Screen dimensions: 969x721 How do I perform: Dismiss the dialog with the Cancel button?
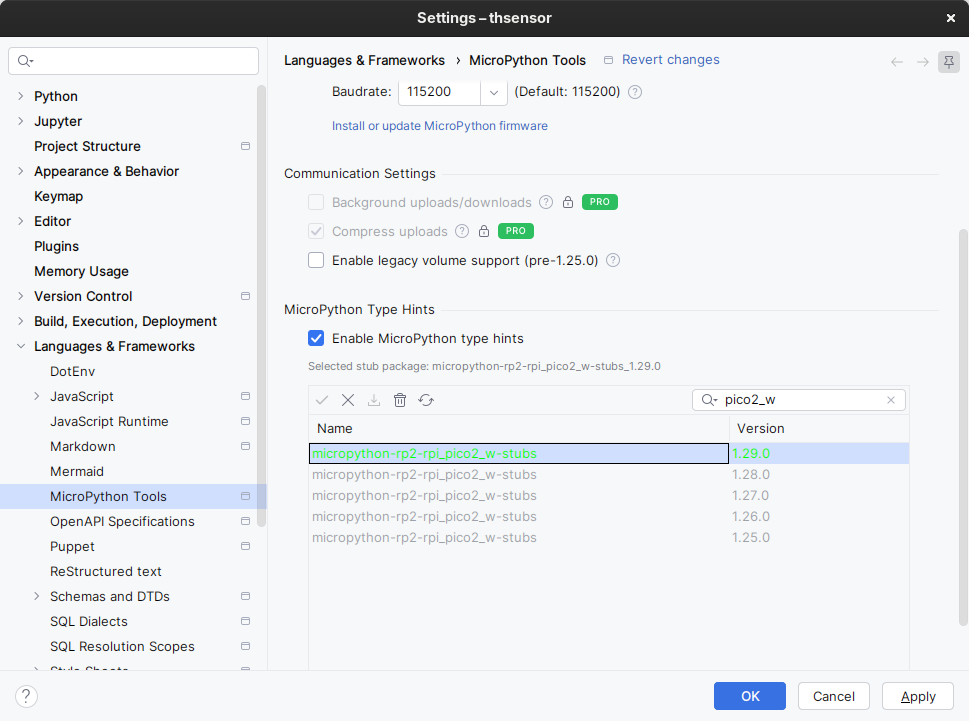[834, 696]
